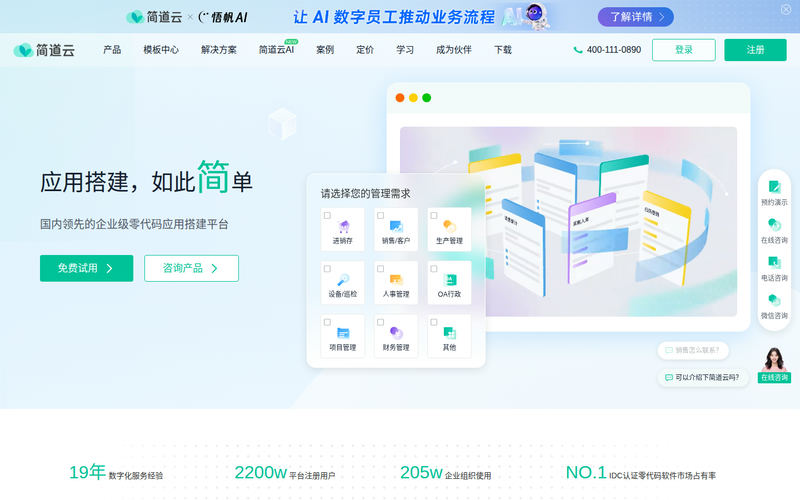The width and height of the screenshot is (800, 500).
Task: Click the 3D illustration in the mock window
Action: (x=568, y=221)
